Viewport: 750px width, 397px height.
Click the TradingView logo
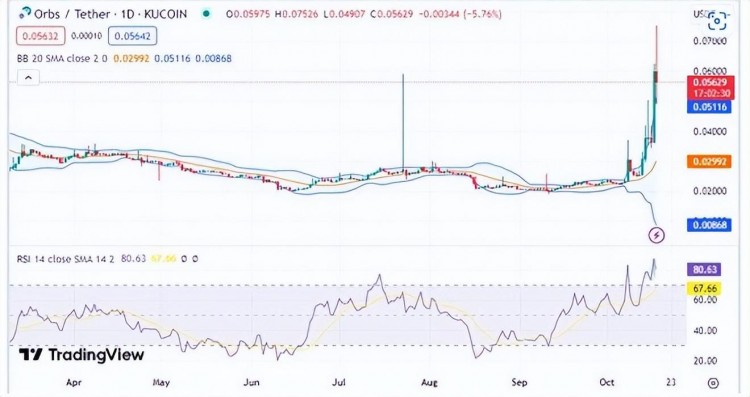coord(81,355)
